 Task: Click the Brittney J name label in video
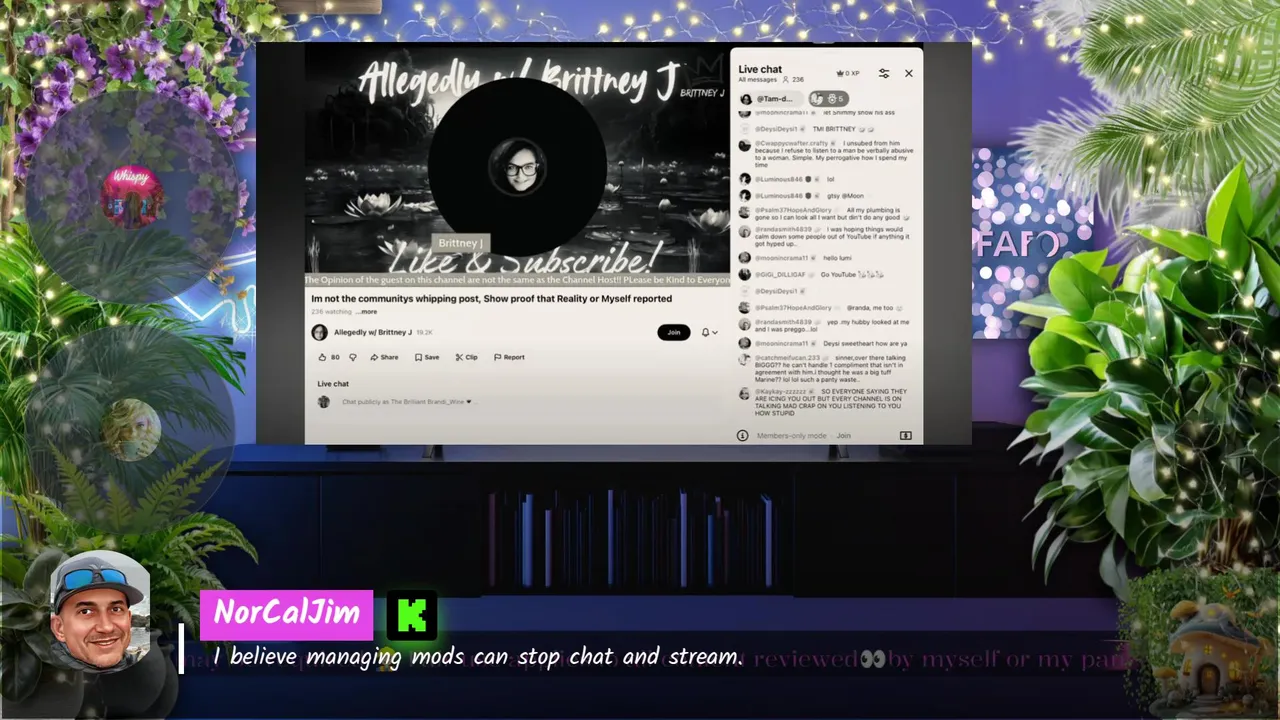coord(461,243)
